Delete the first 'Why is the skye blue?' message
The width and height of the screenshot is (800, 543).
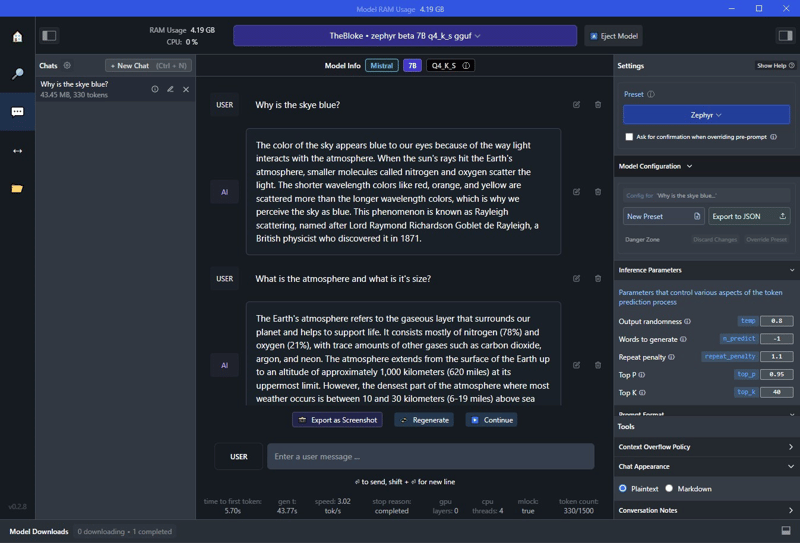[x=598, y=105]
